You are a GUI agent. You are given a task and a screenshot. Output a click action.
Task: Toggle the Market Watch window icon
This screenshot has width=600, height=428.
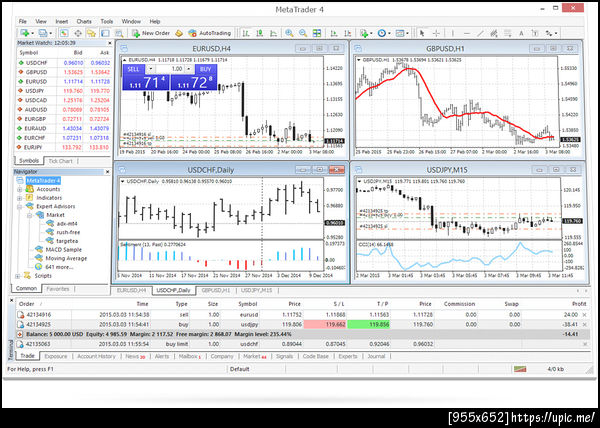[64, 33]
